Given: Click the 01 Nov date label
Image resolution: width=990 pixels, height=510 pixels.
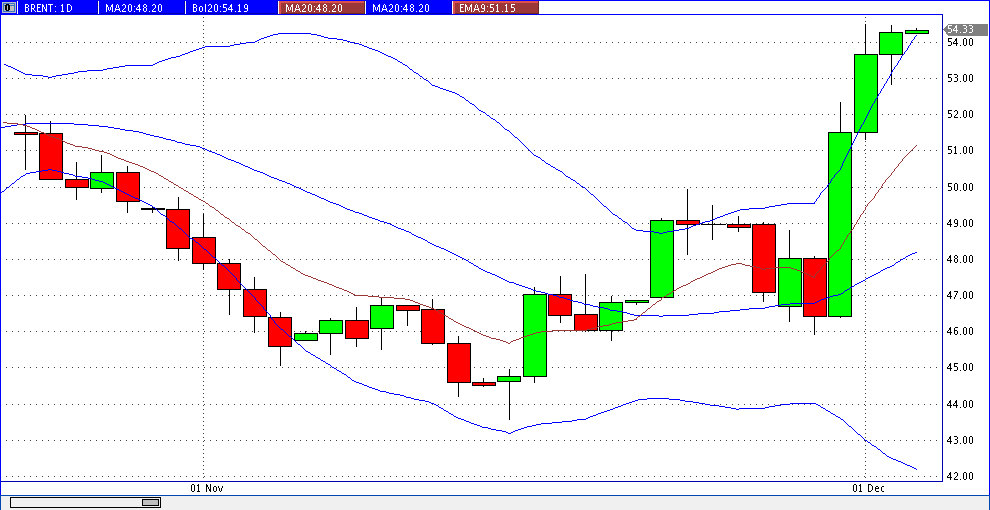Looking at the screenshot, I should click(207, 489).
